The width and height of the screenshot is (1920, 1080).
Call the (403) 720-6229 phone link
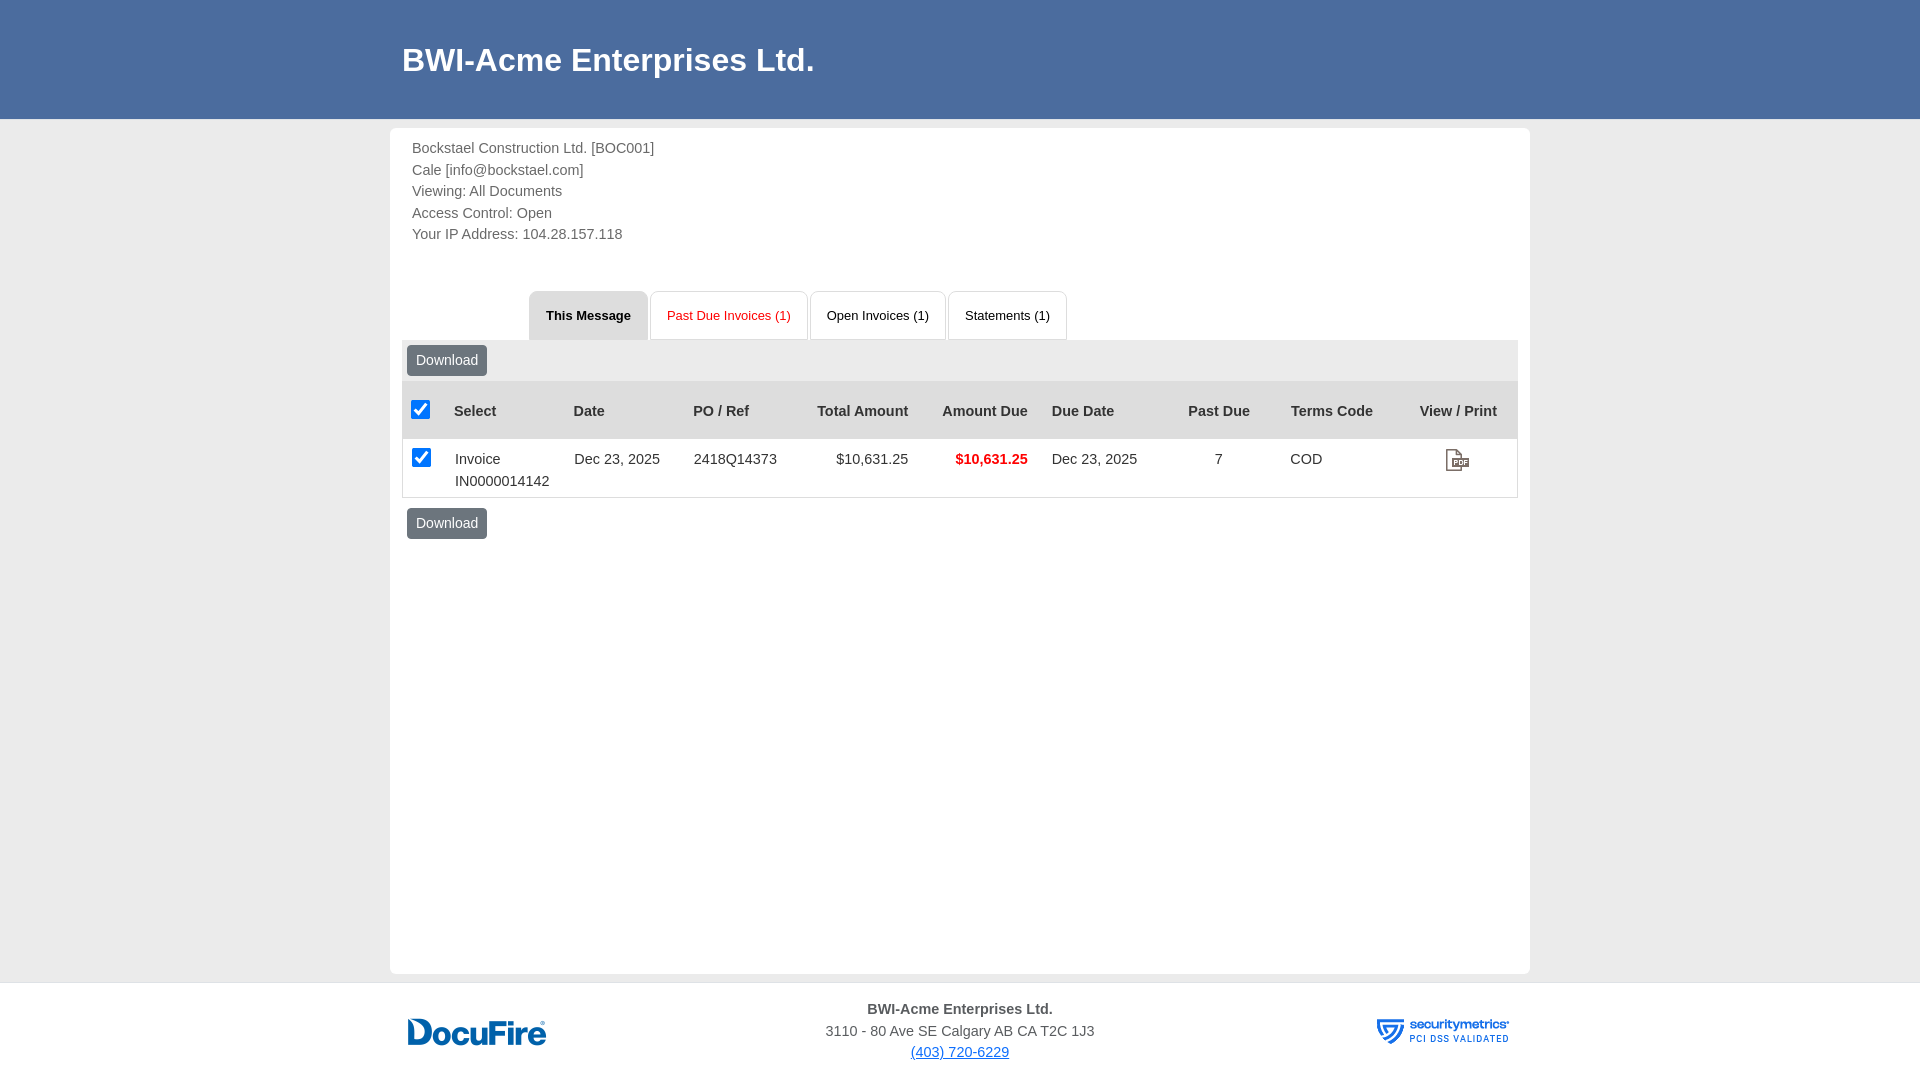click(x=960, y=1053)
